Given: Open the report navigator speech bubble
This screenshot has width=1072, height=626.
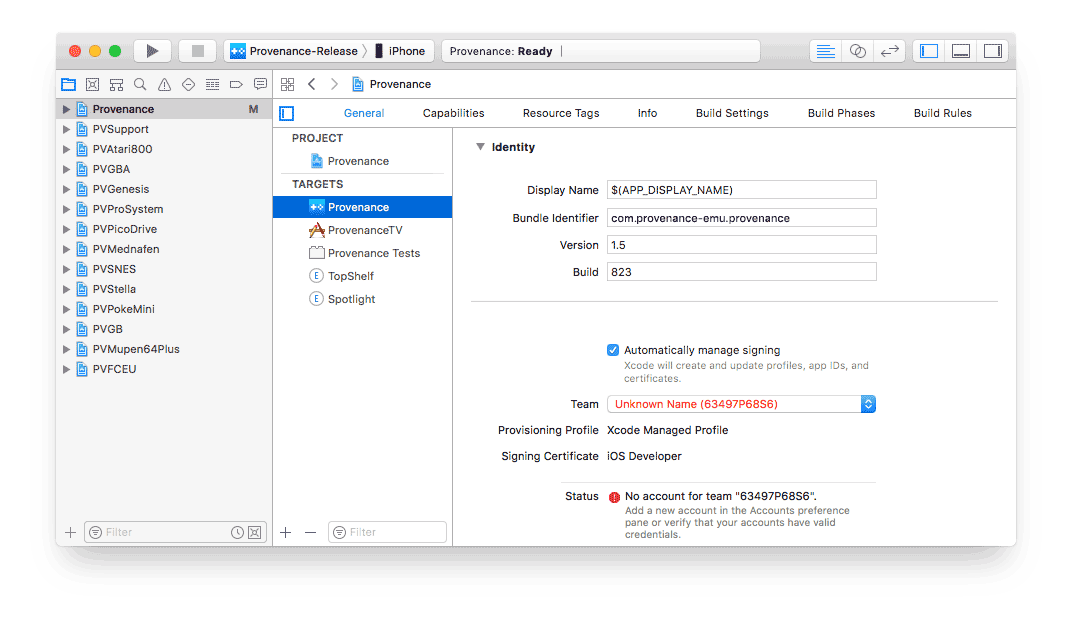Looking at the screenshot, I should pos(260,85).
